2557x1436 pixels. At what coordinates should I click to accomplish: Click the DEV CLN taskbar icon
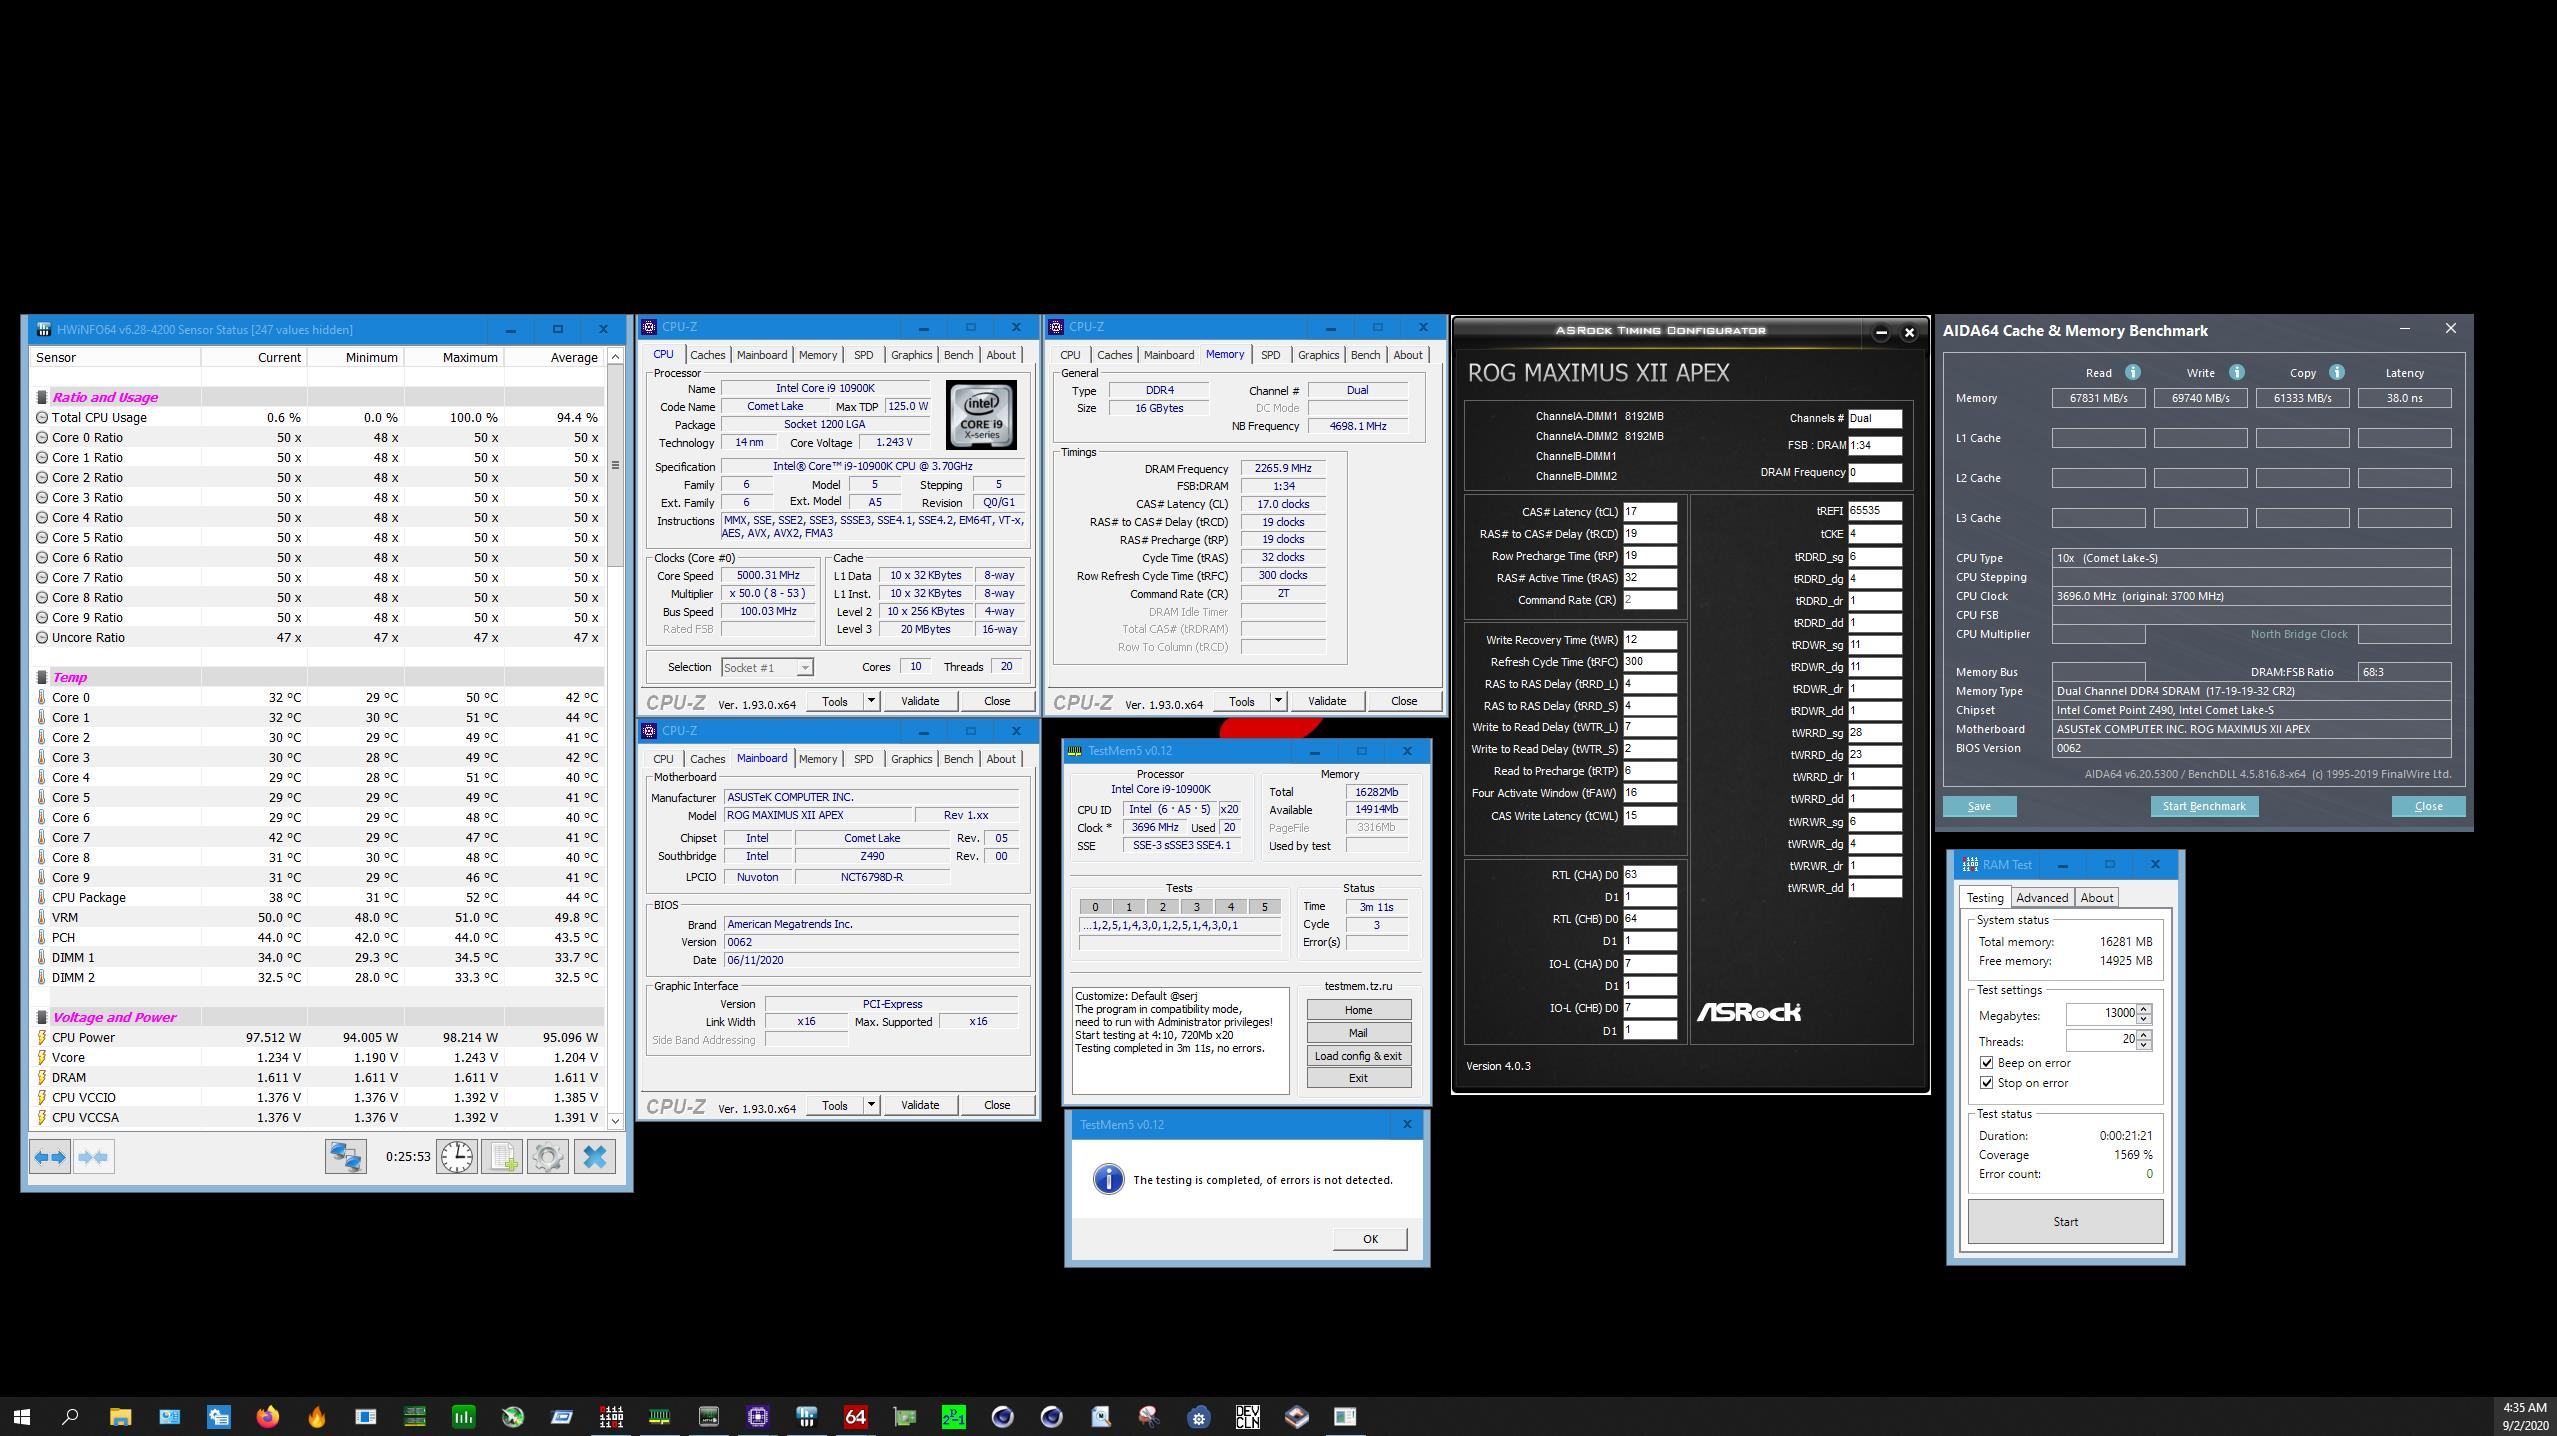click(1247, 1416)
